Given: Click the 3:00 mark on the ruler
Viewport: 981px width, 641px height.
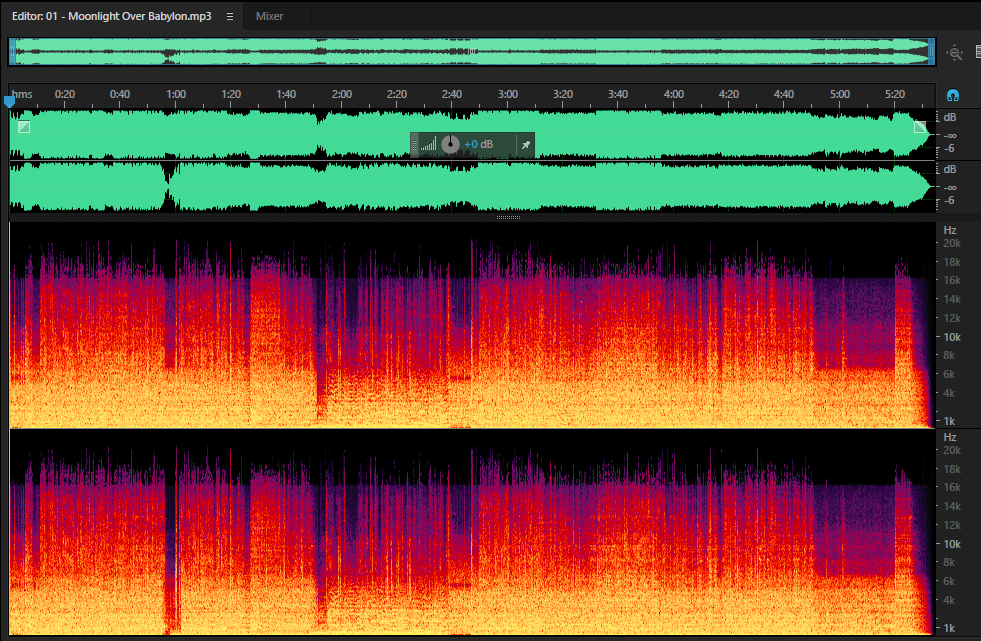Looking at the screenshot, I should tap(507, 94).
